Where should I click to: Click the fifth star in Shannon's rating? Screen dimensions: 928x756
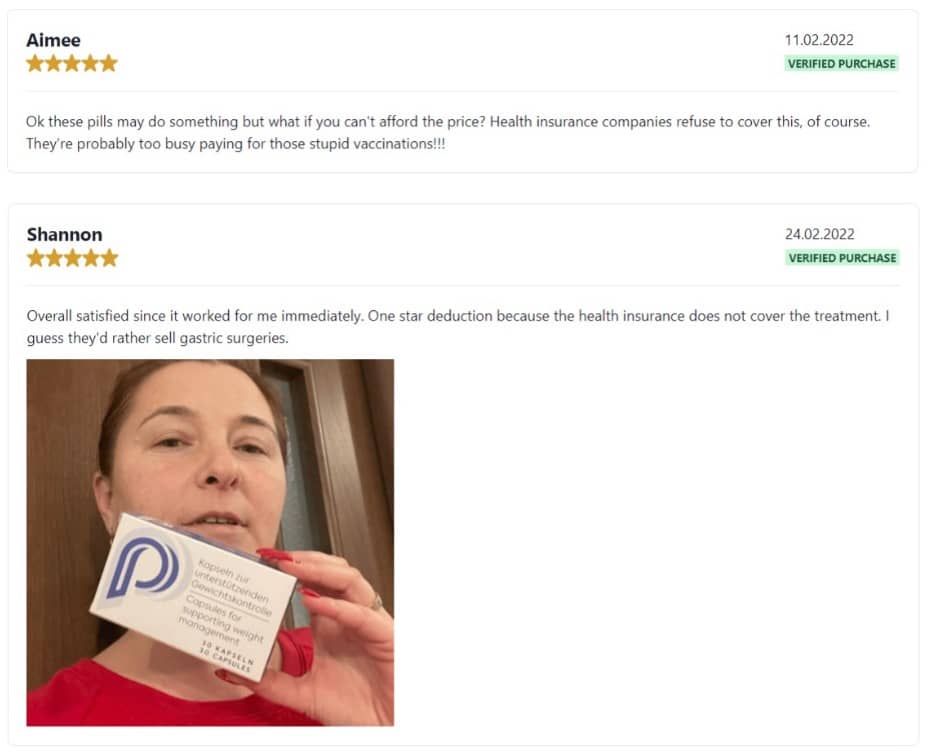click(109, 258)
